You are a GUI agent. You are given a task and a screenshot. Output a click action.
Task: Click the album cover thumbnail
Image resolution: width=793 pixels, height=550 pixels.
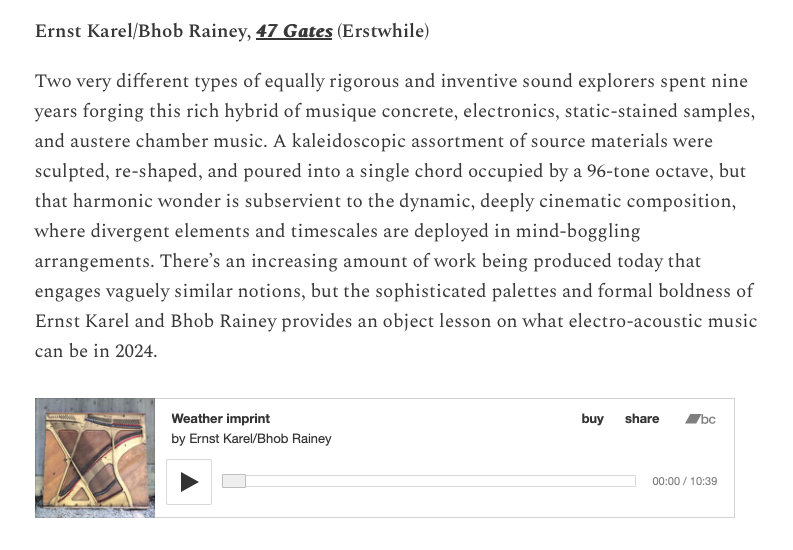[95, 458]
